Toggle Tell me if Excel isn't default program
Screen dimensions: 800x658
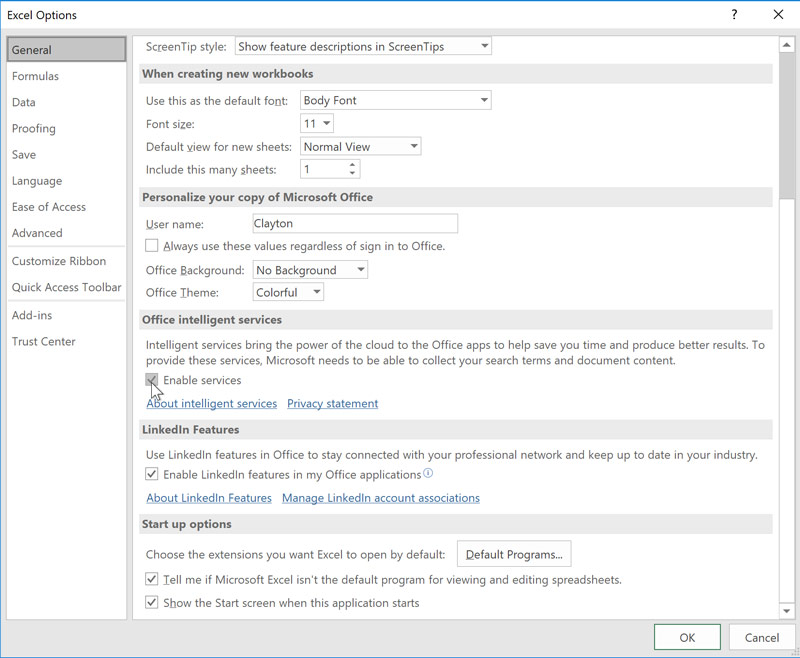tap(152, 579)
